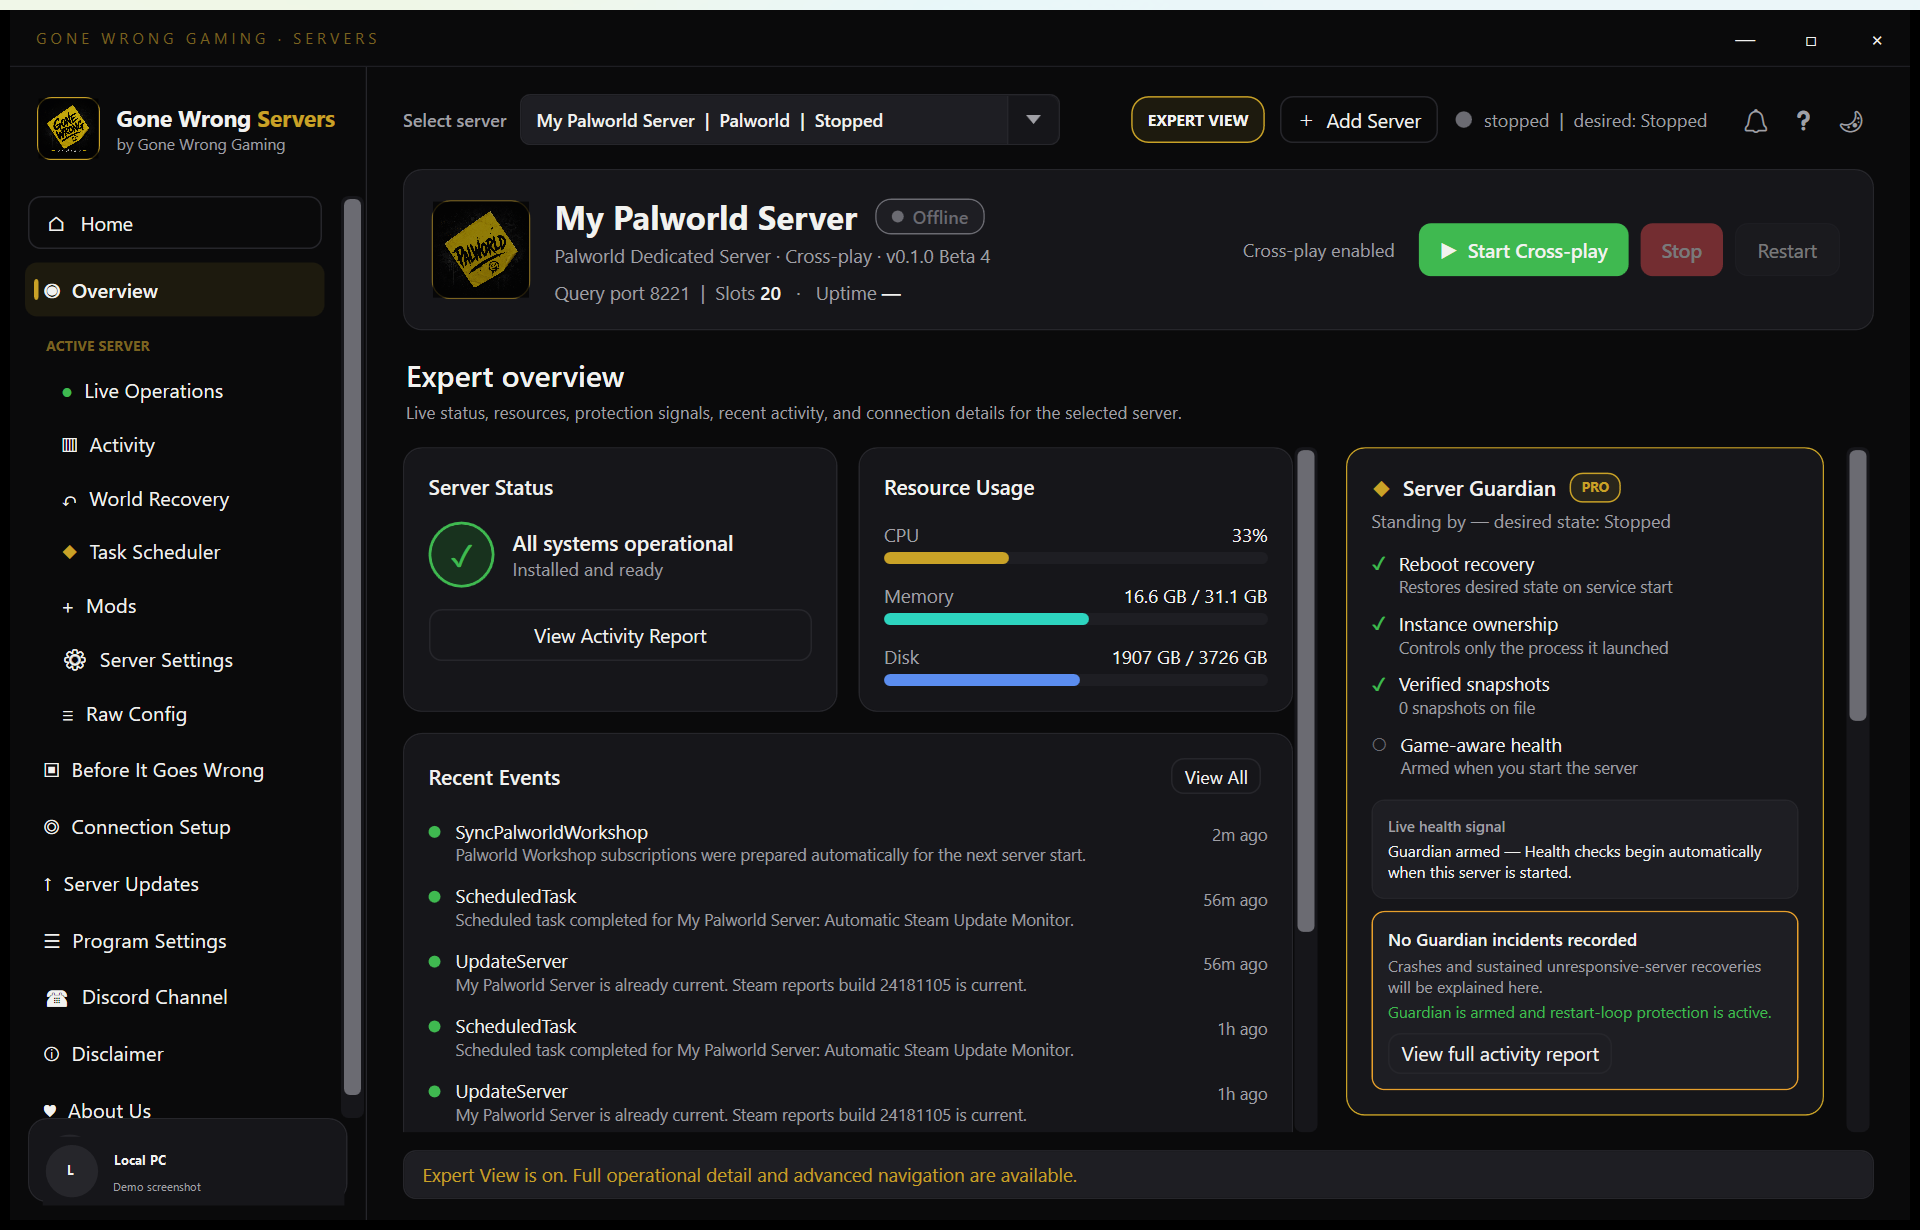Viewport: 1920px width, 1230px height.
Task: Click the Activity sidebar icon
Action: coord(69,445)
